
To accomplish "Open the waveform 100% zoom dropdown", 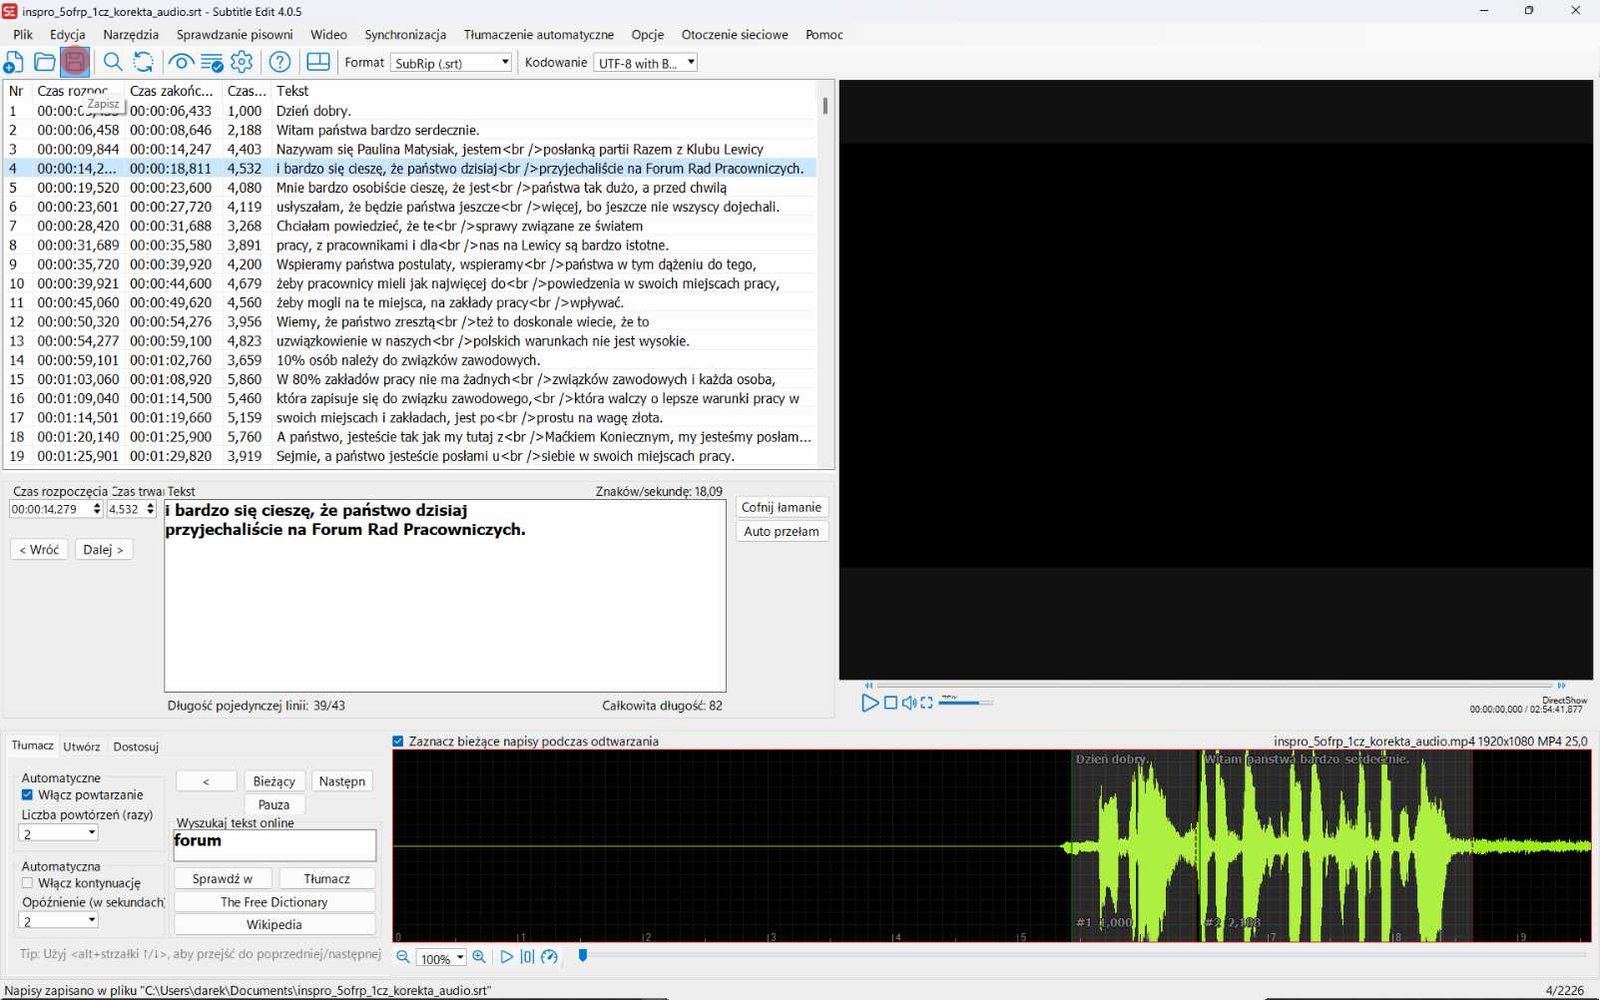I will [x=441, y=958].
